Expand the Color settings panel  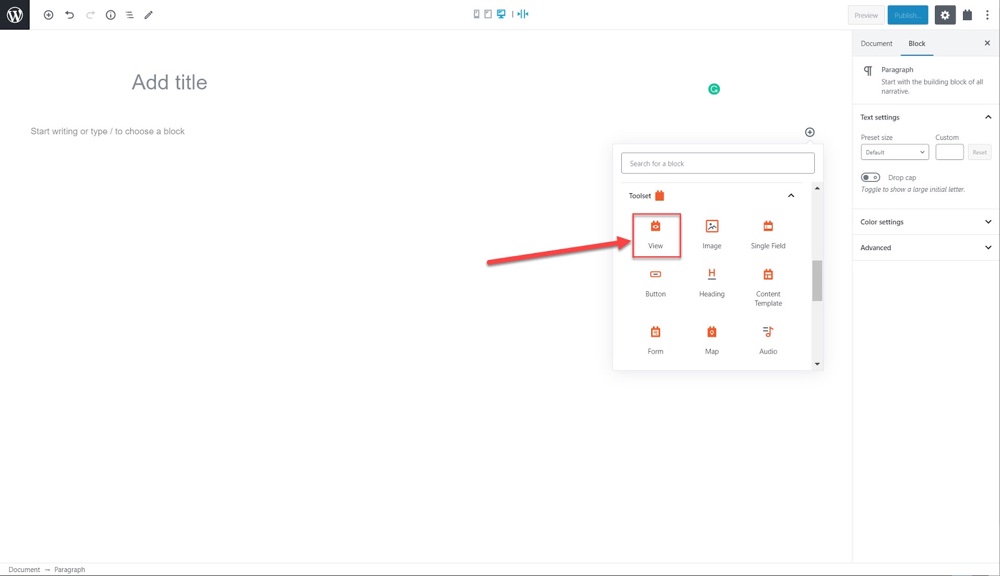[925, 222]
